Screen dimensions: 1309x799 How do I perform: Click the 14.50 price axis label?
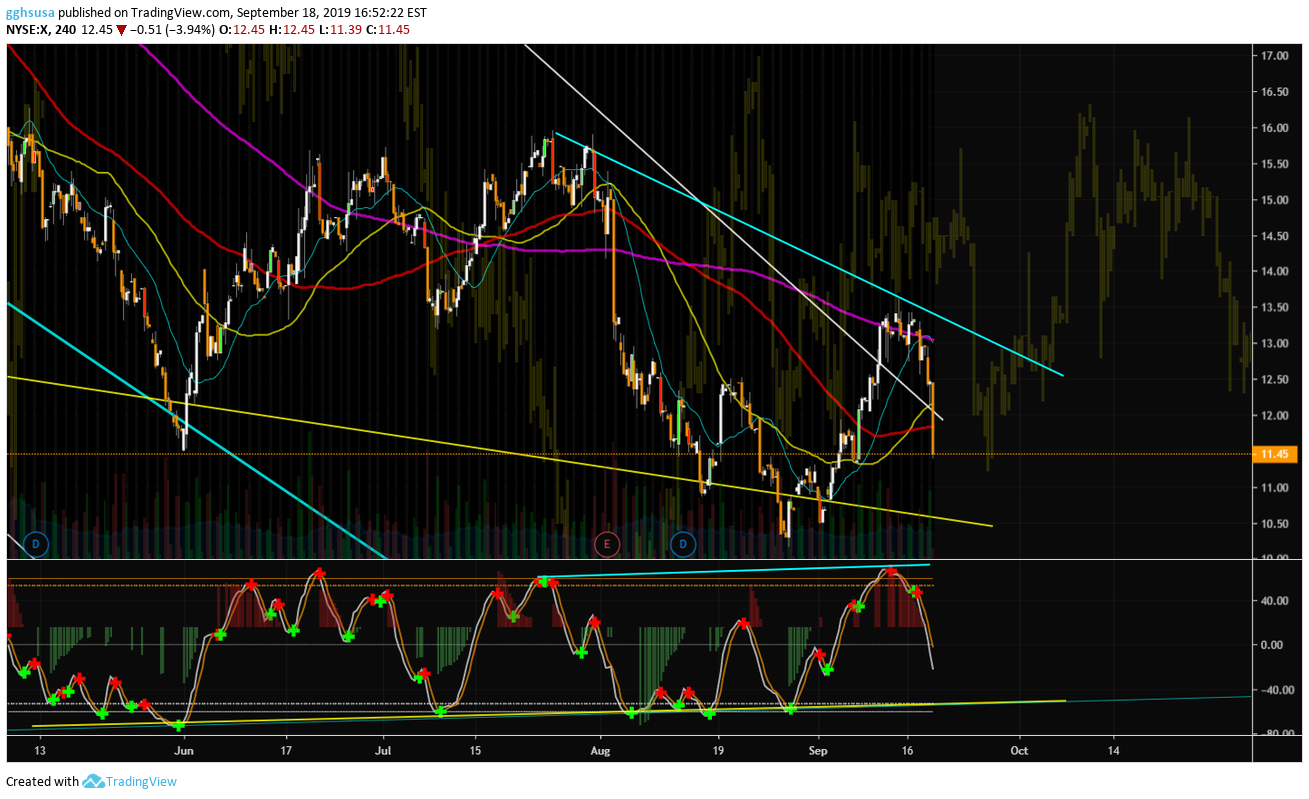(x=1273, y=236)
